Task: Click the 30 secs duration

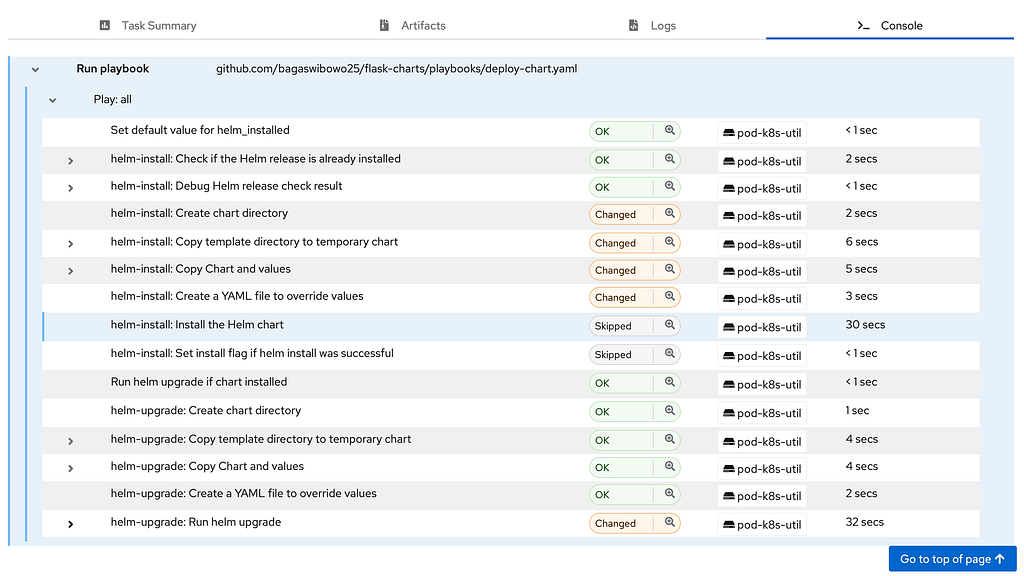Action: (x=865, y=325)
